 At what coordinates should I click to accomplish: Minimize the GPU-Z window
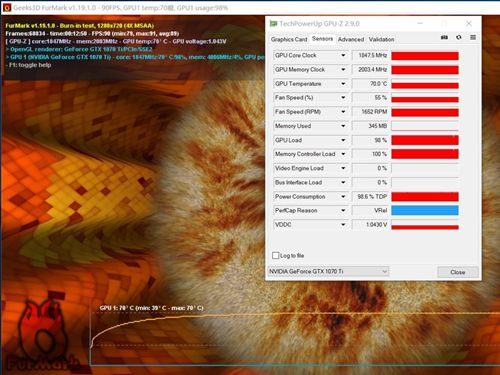(x=420, y=23)
